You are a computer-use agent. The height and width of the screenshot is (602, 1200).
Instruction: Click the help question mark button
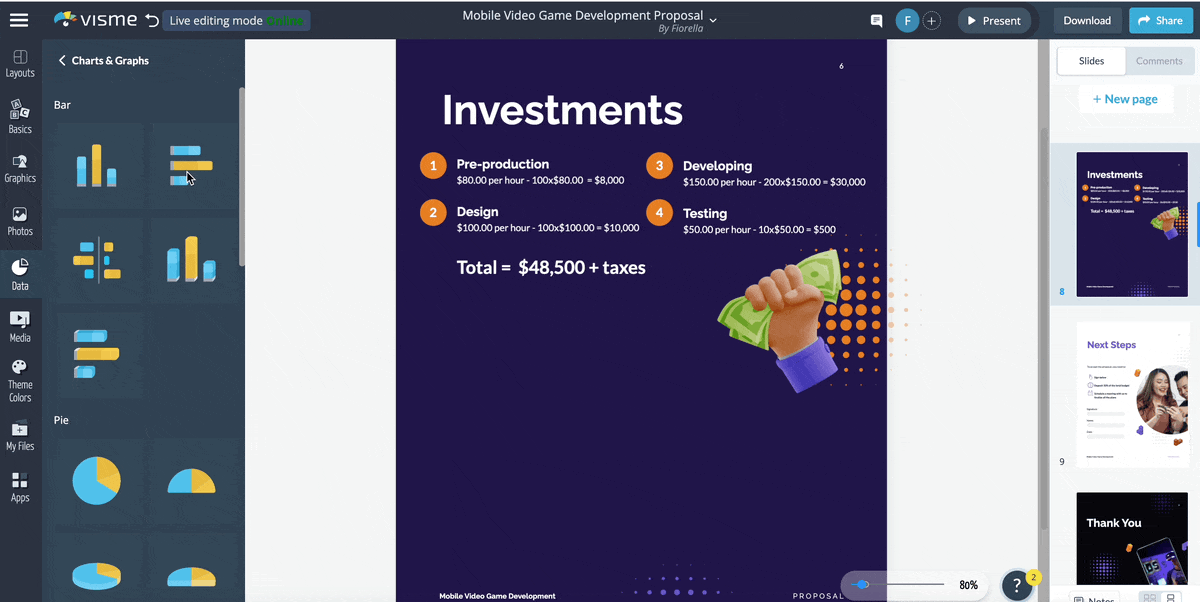[1017, 584]
